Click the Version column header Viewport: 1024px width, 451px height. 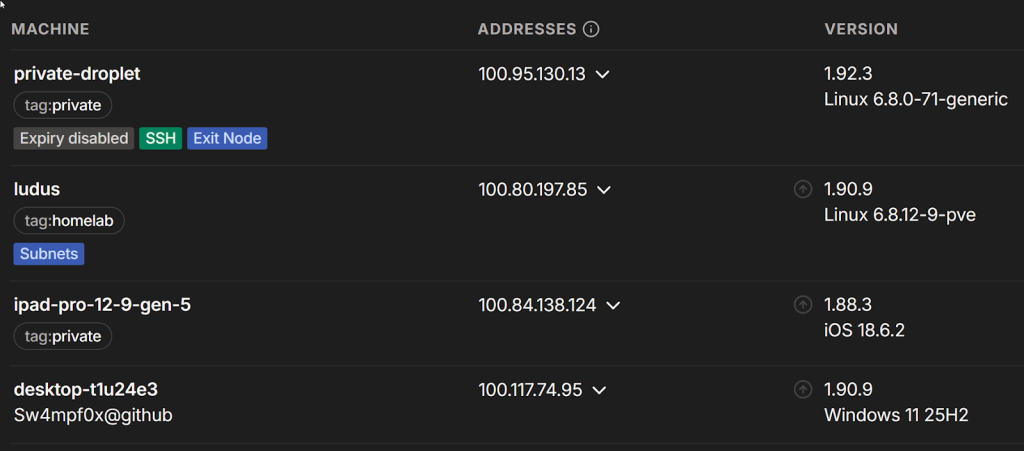pyautogui.click(x=860, y=29)
